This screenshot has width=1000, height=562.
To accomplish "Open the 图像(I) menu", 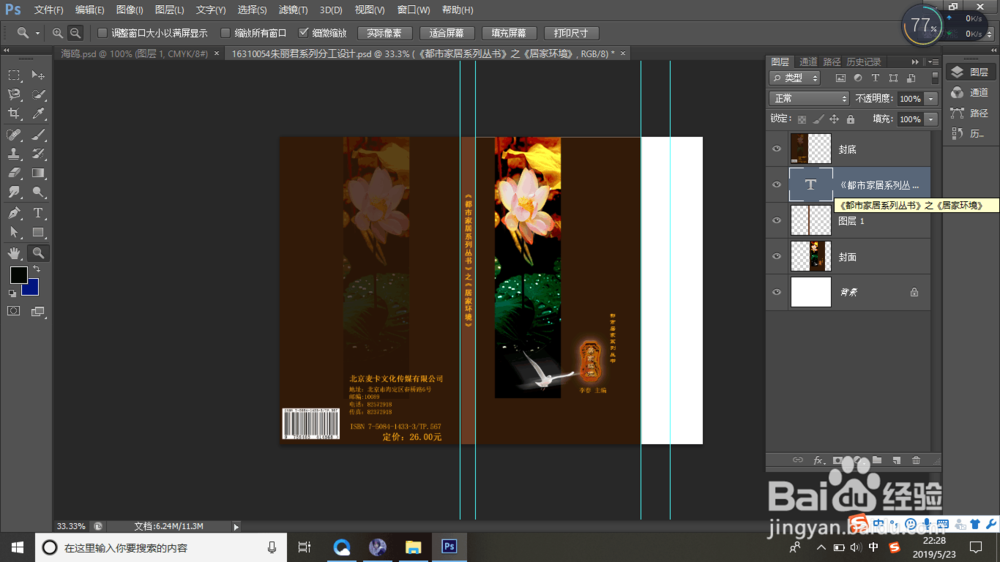I will (x=129, y=10).
